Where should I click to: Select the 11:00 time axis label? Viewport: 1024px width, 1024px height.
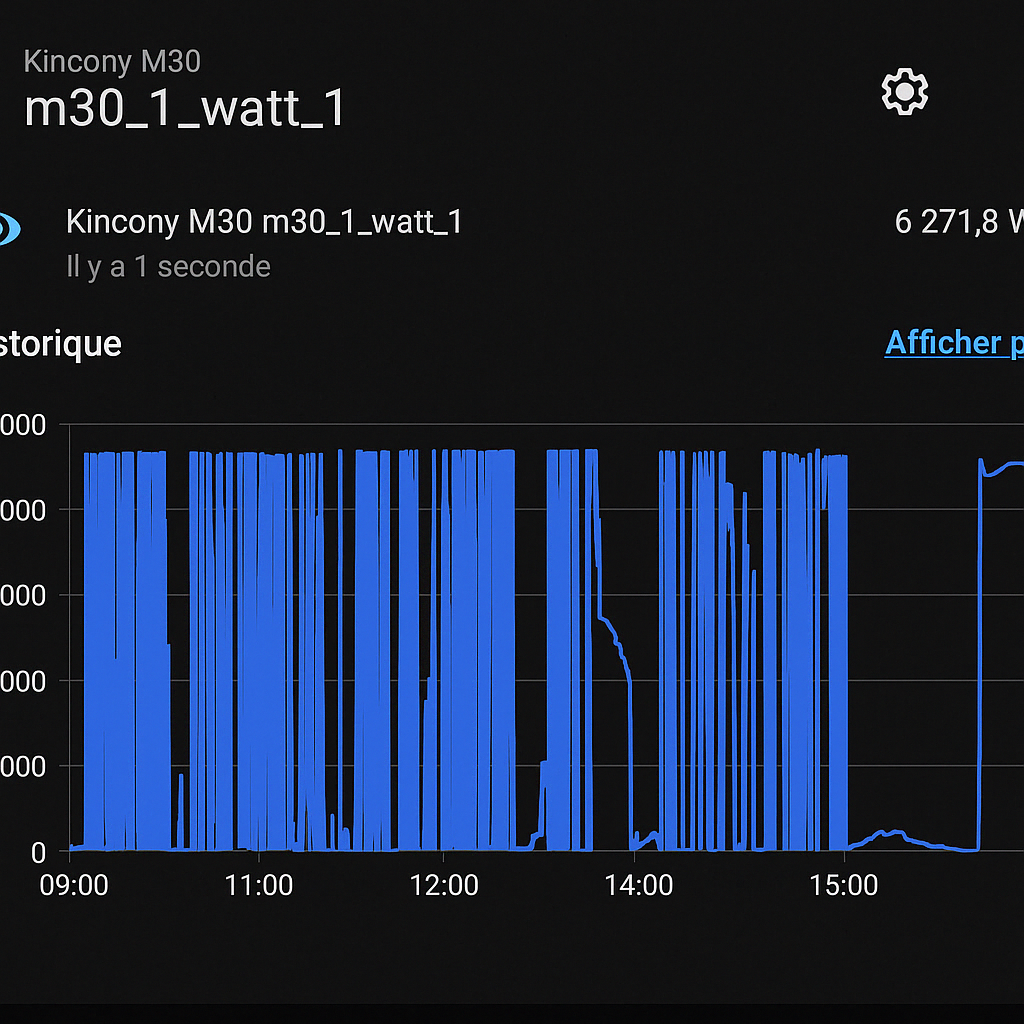pyautogui.click(x=259, y=886)
